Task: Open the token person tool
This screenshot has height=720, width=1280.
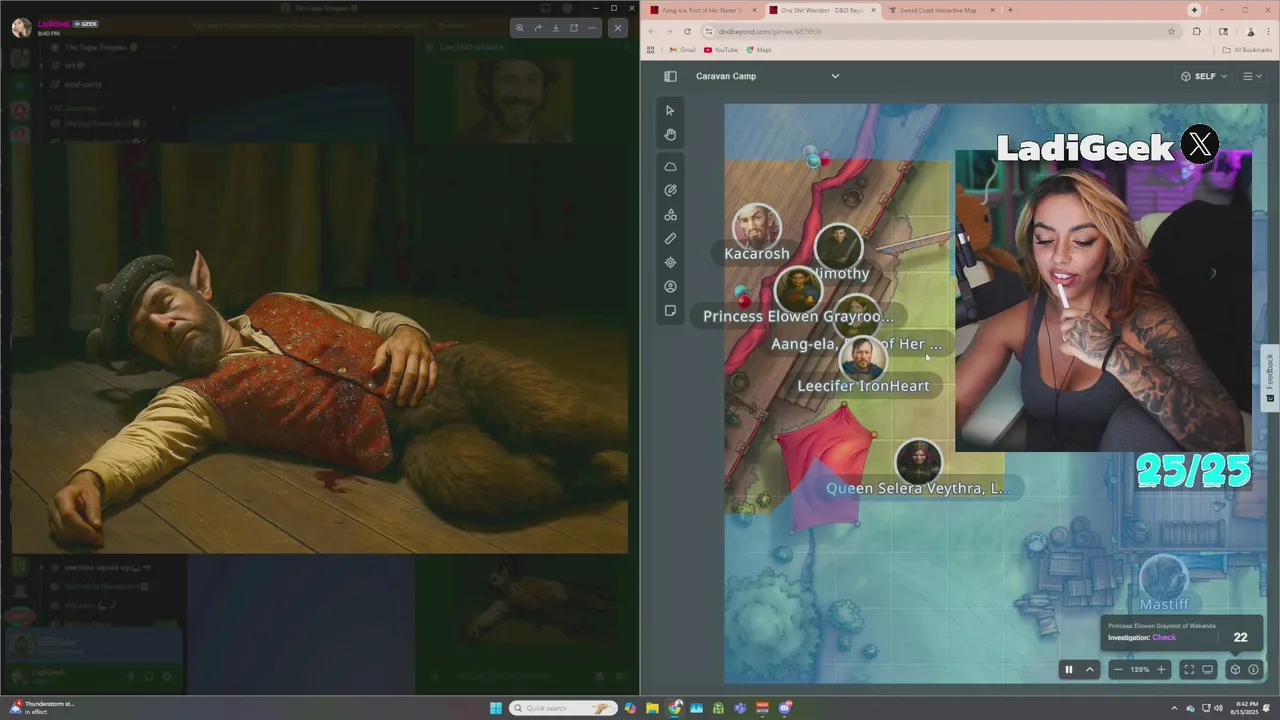Action: tap(670, 287)
